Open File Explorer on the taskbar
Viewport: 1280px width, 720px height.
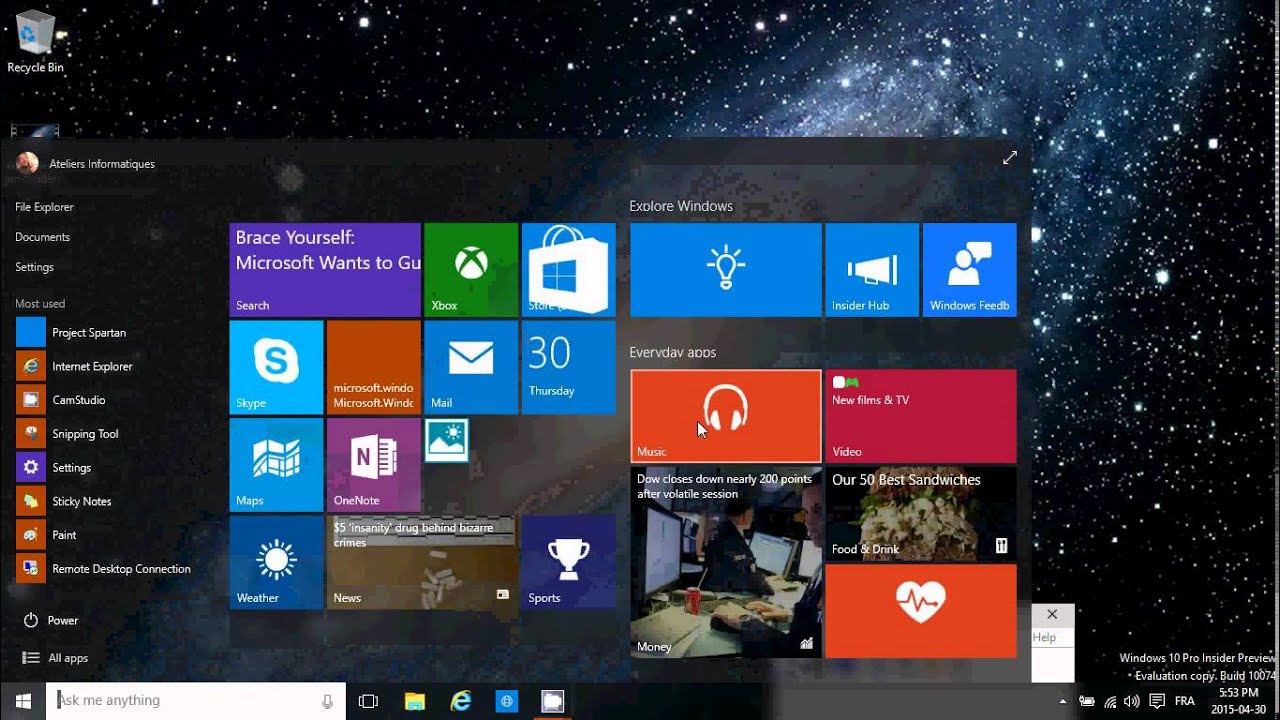click(x=414, y=701)
